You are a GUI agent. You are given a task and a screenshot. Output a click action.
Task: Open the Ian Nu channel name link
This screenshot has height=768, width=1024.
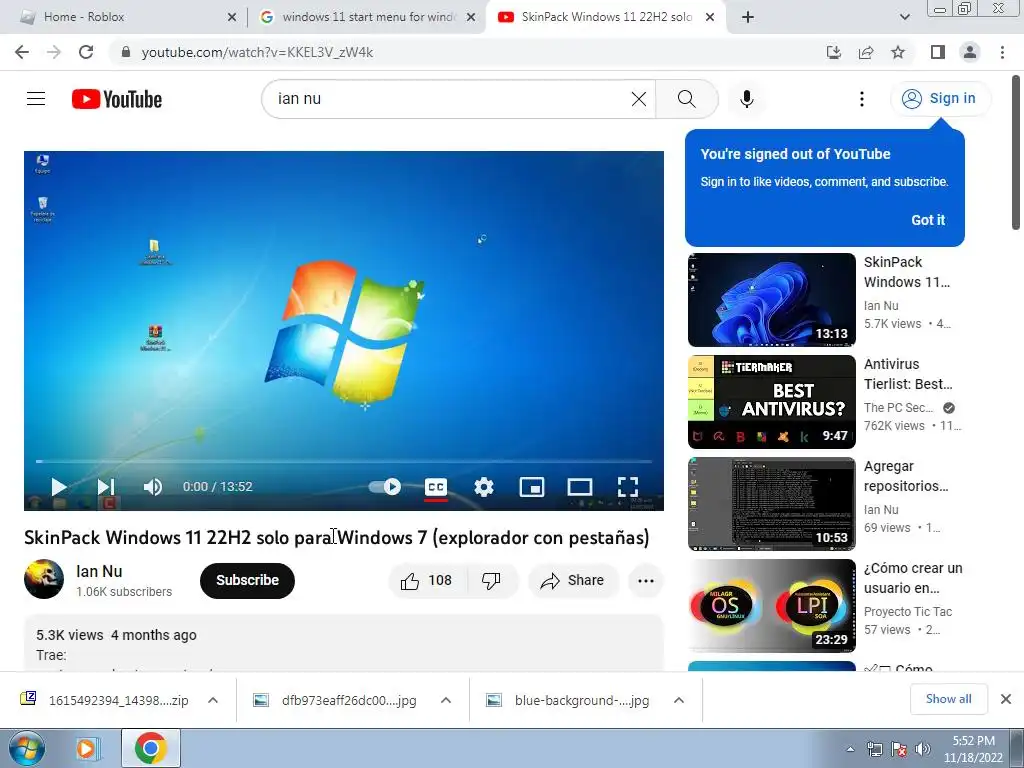tap(99, 571)
